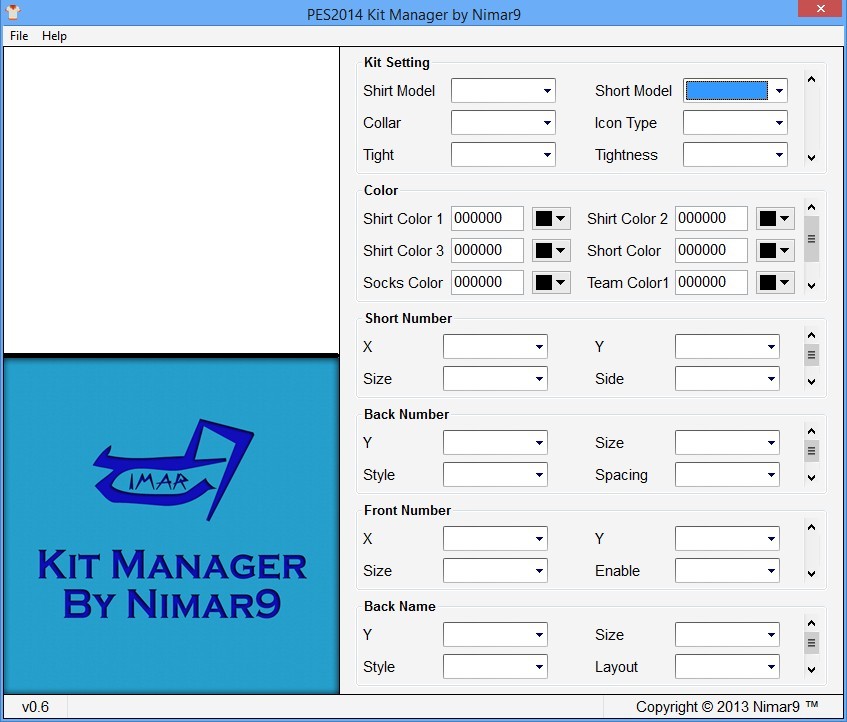Viewport: 847px width, 722px height.
Task: Pick Short Color from black swatch
Action: coord(775,251)
